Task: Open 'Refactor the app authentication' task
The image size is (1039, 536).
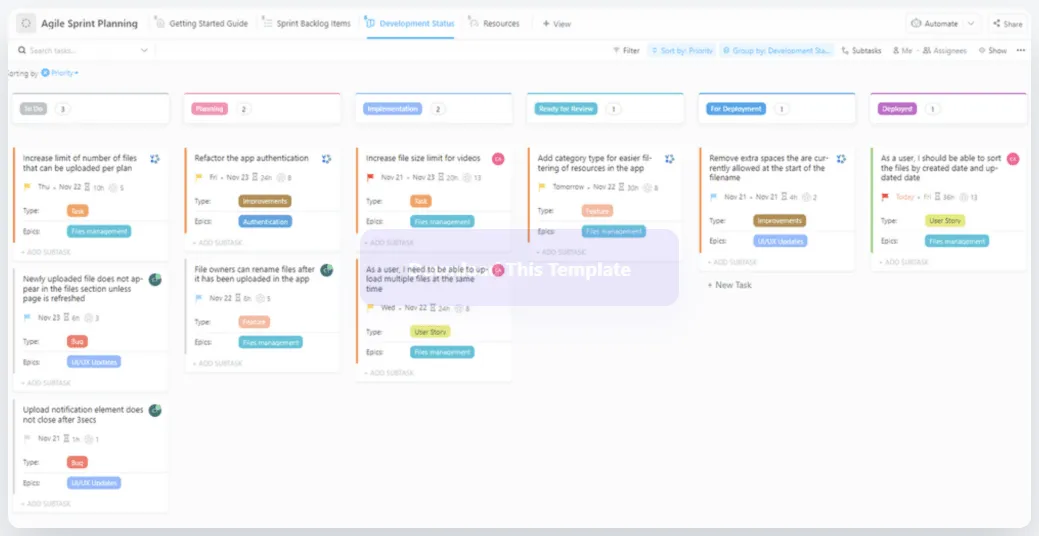Action: (252, 158)
